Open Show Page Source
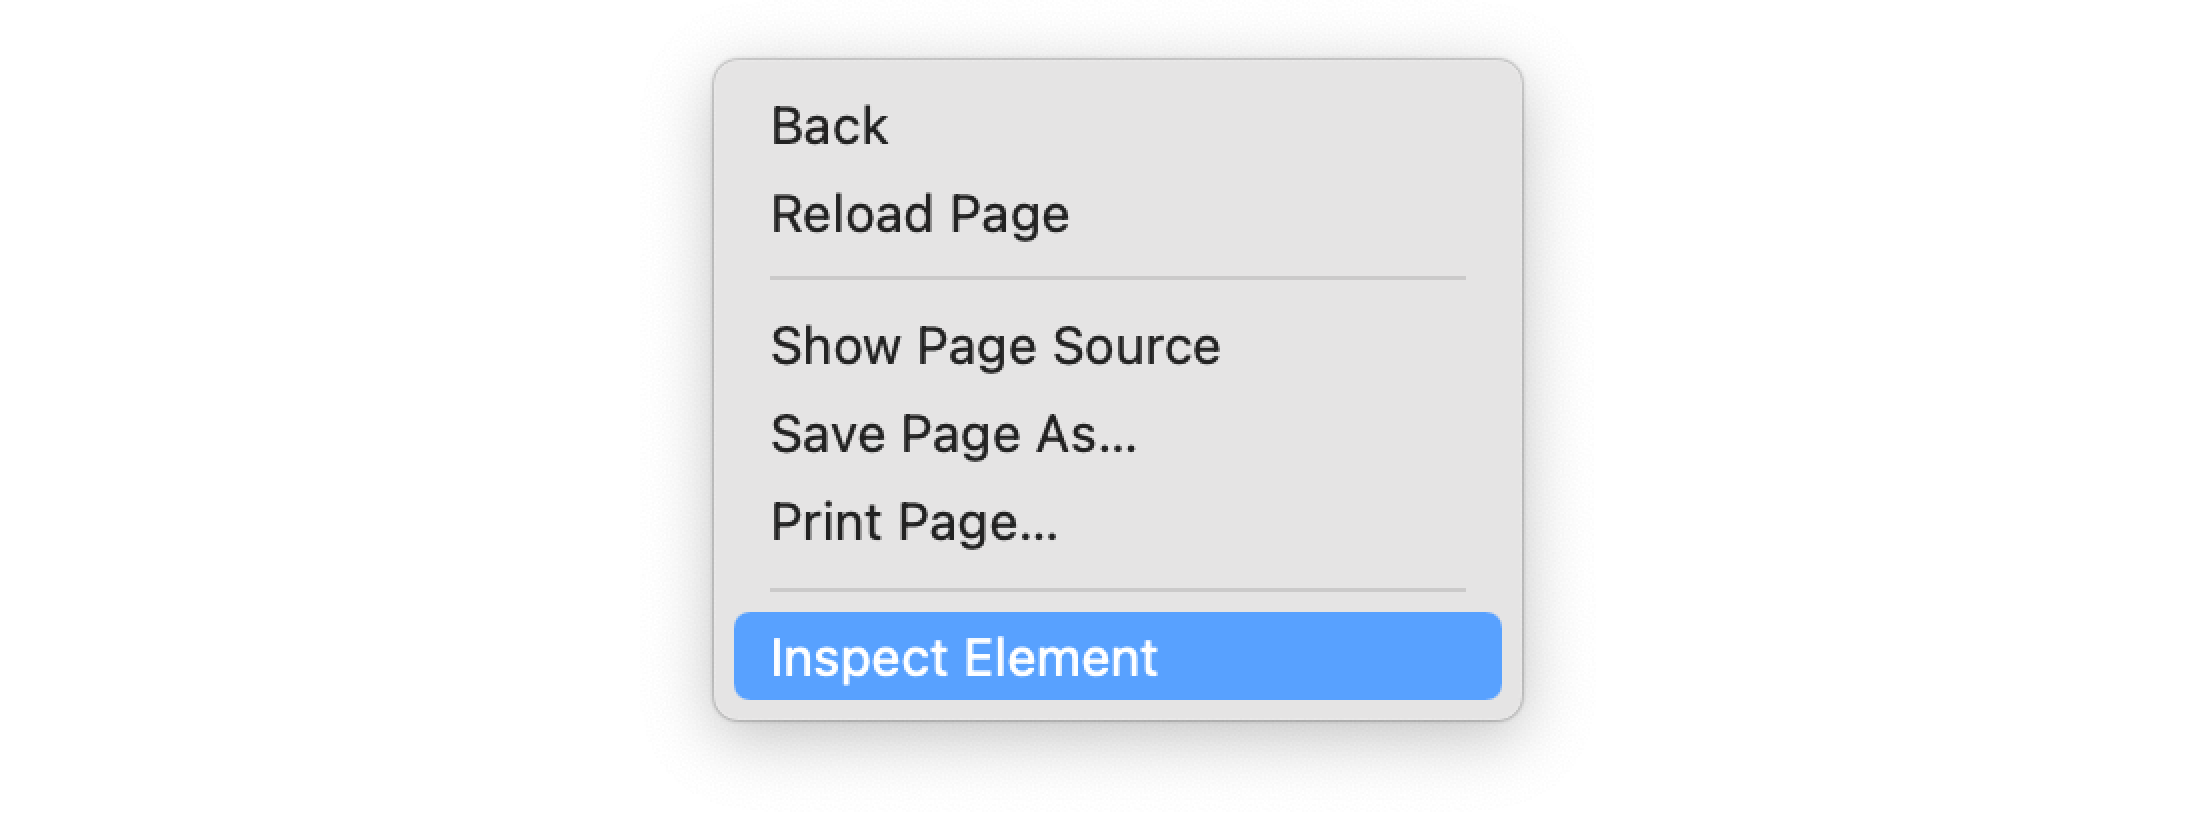 click(995, 346)
